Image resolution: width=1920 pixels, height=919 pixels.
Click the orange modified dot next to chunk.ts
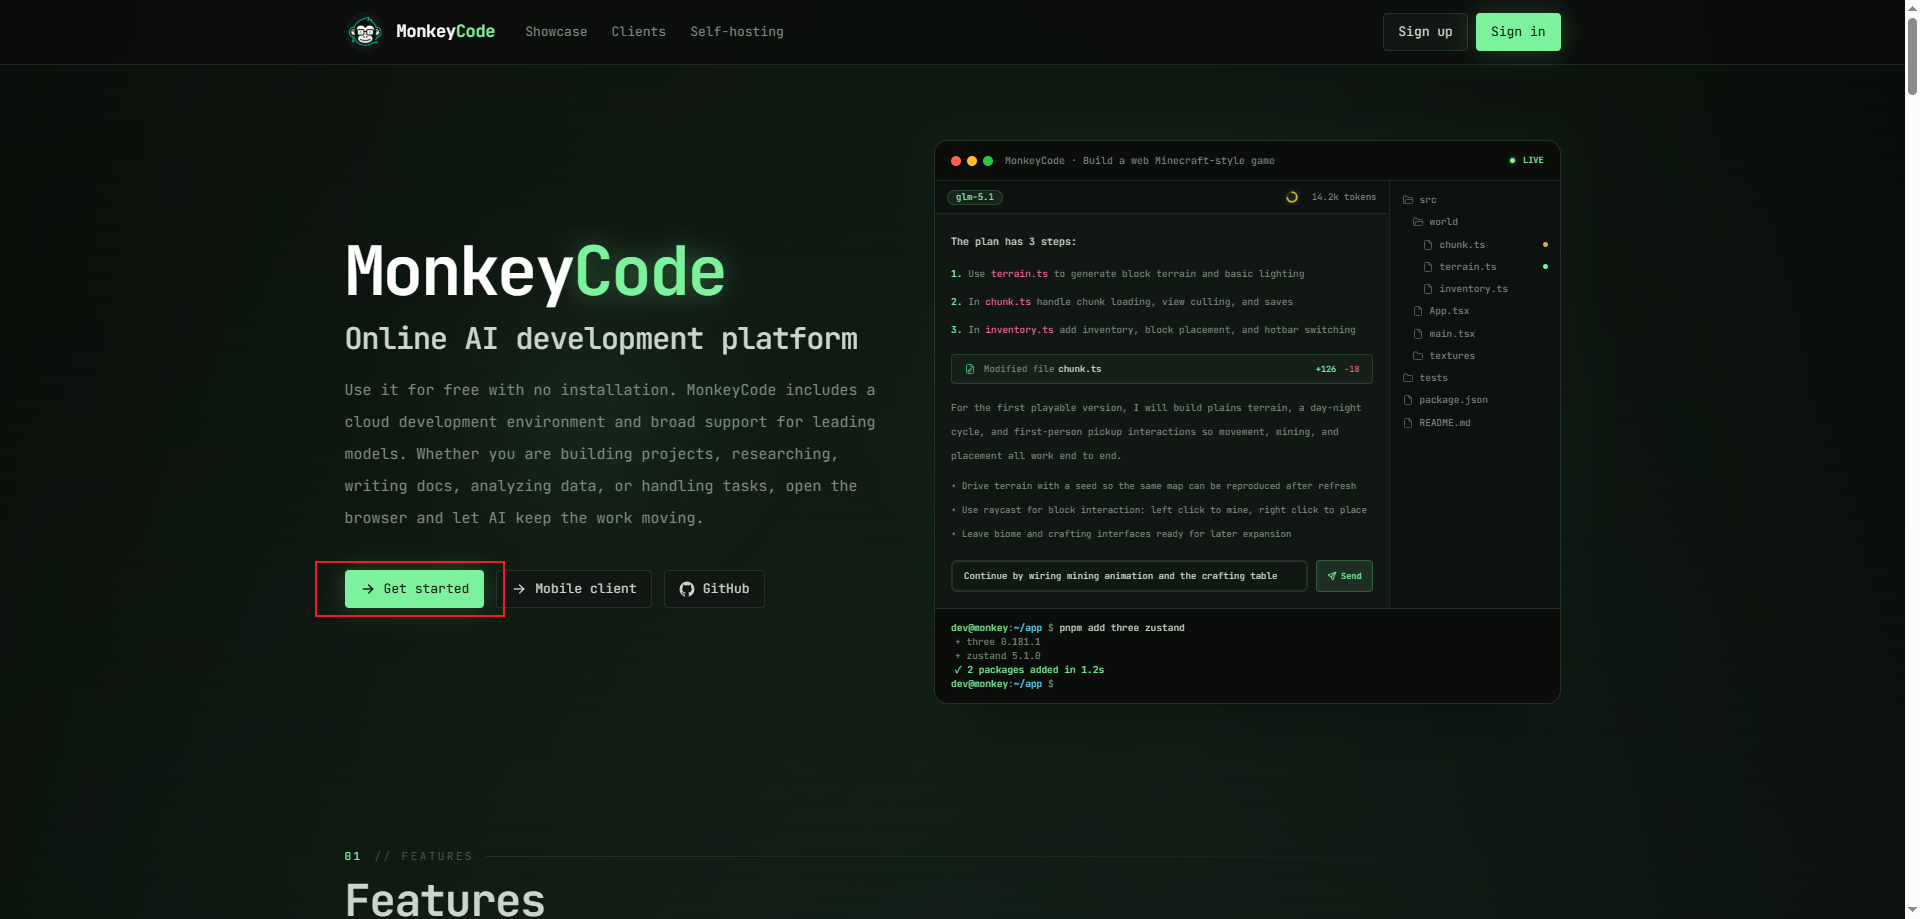coord(1545,245)
